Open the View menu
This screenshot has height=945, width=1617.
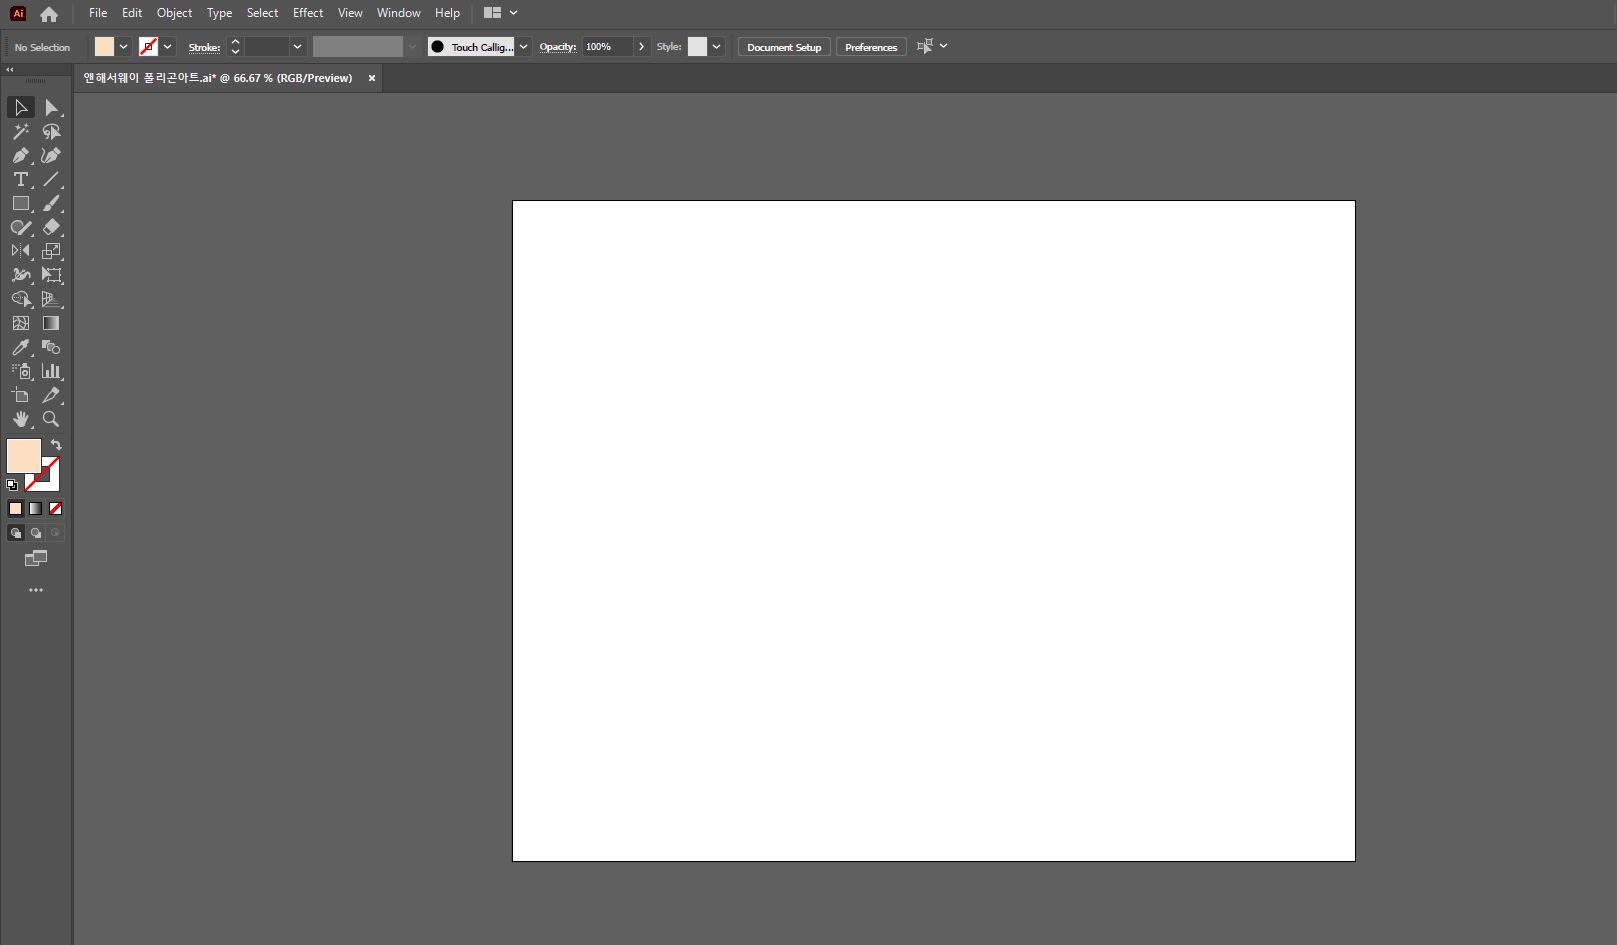[350, 13]
